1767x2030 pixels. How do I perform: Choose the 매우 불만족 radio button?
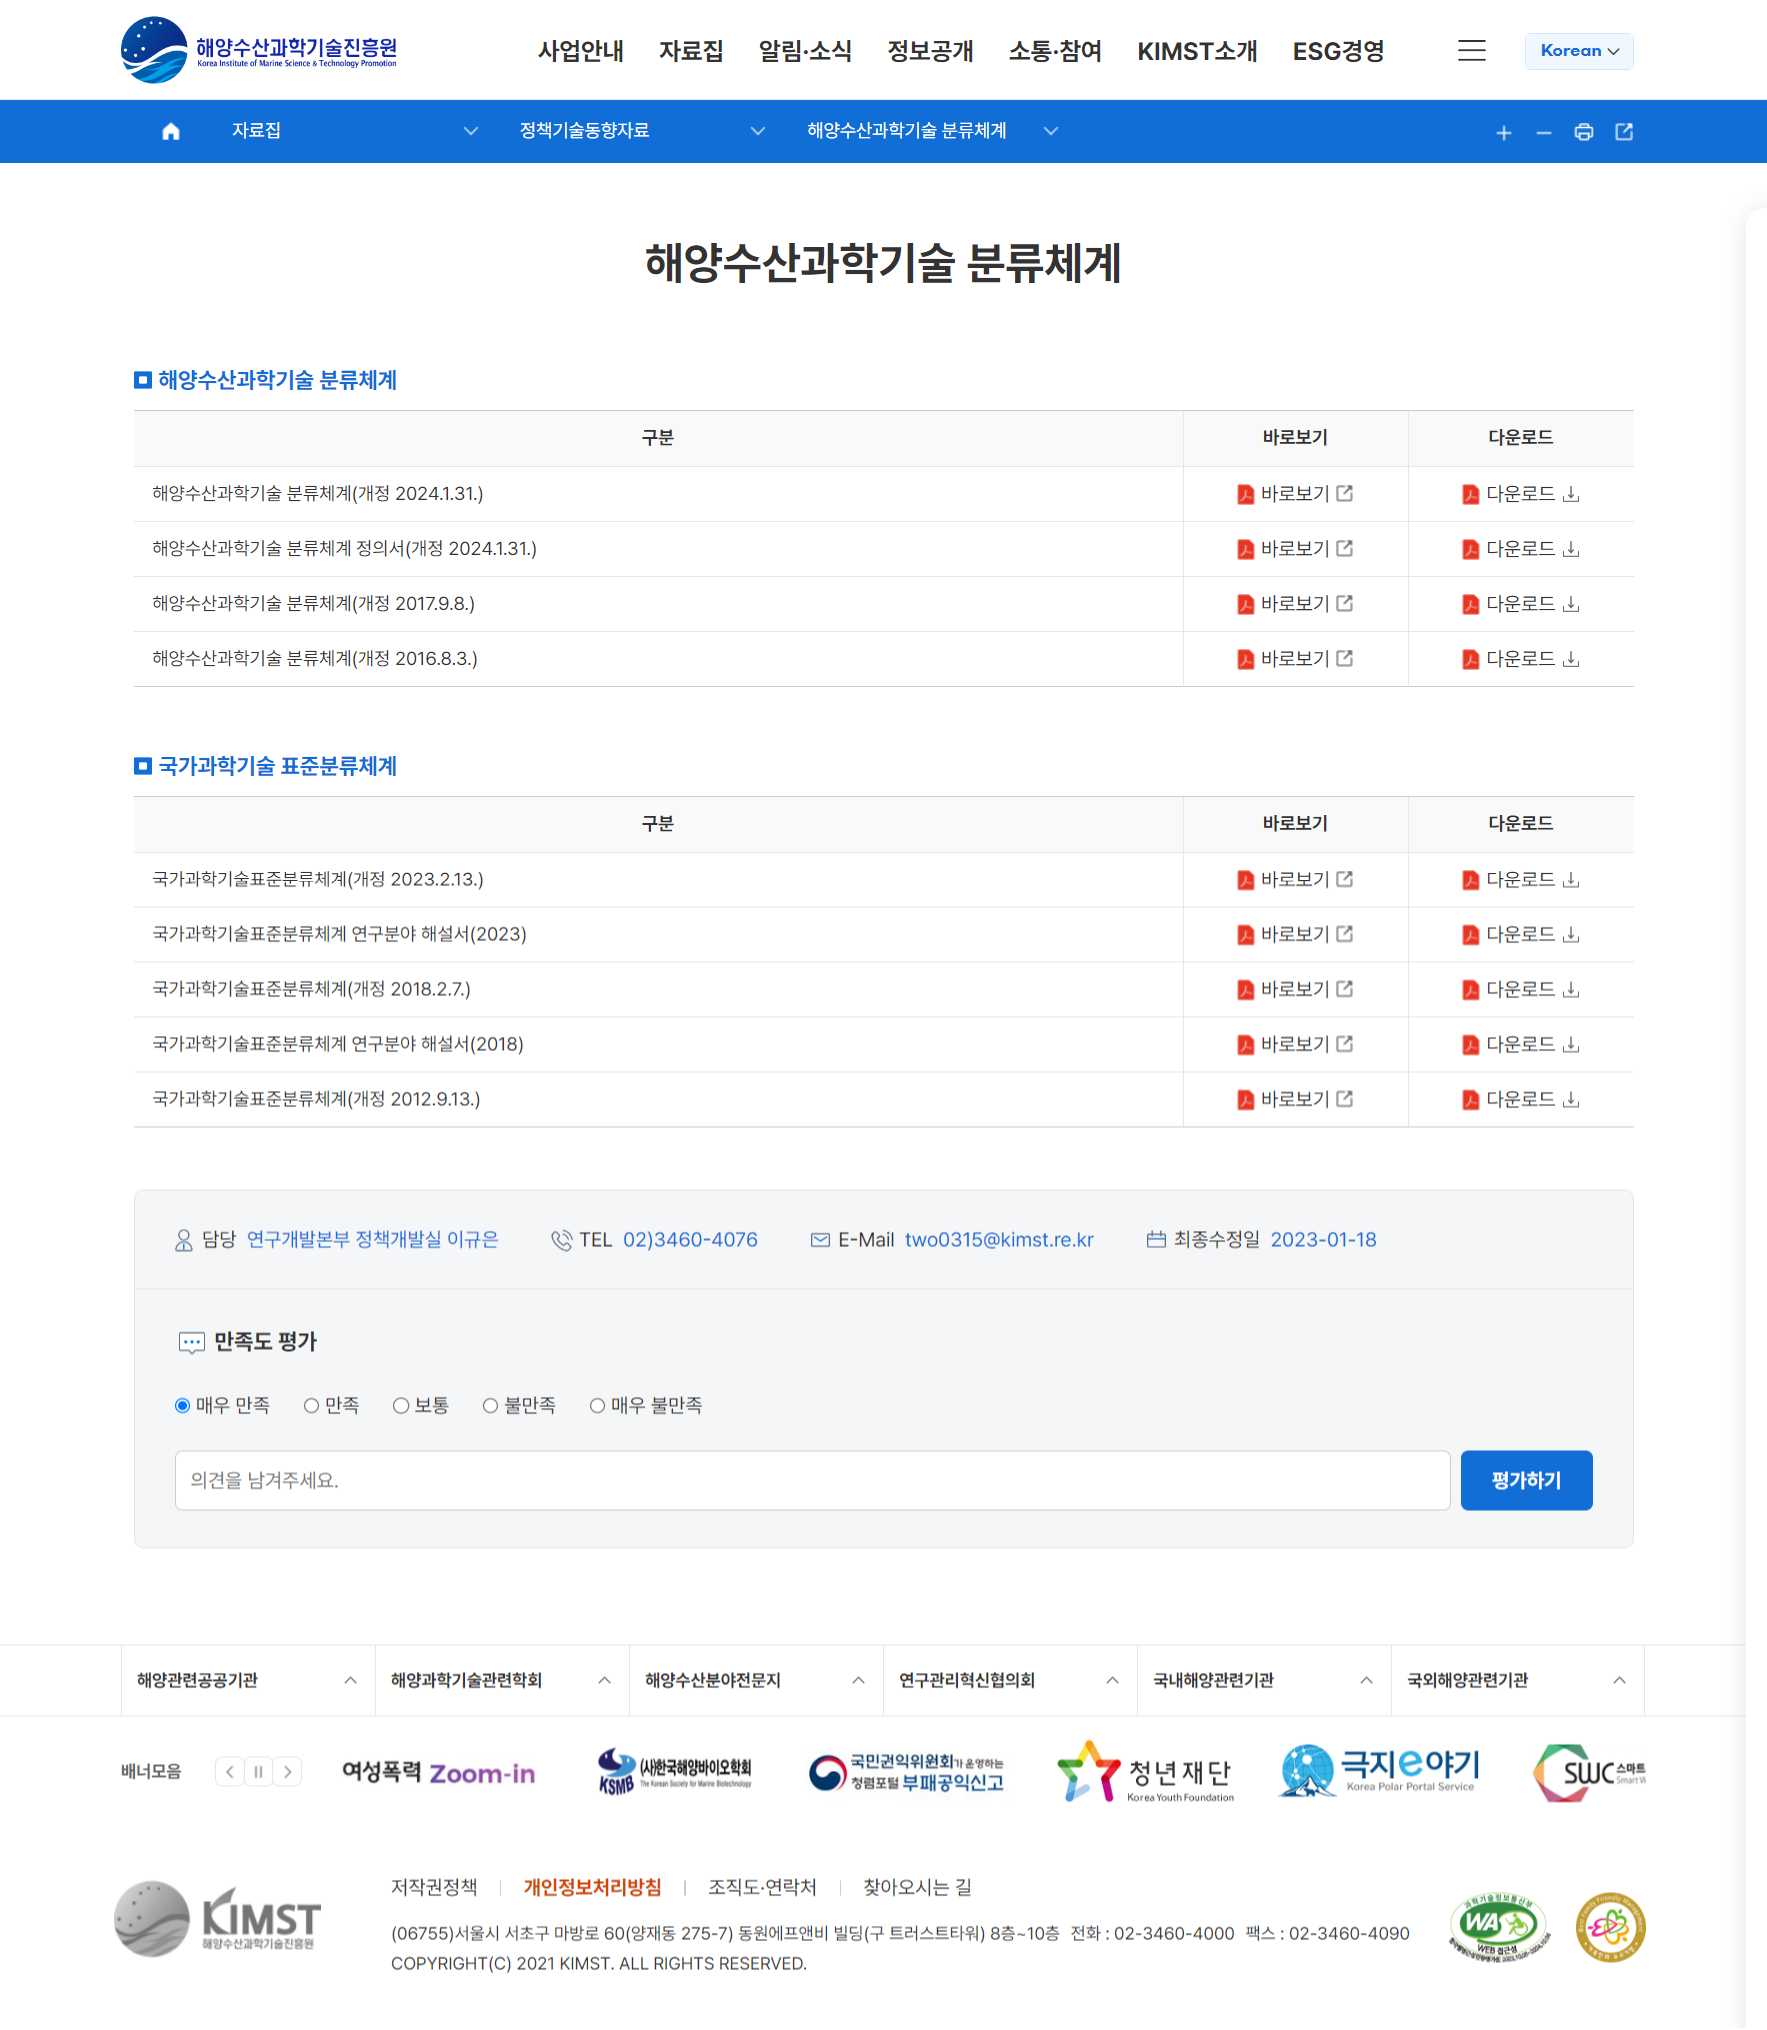[x=597, y=1406]
